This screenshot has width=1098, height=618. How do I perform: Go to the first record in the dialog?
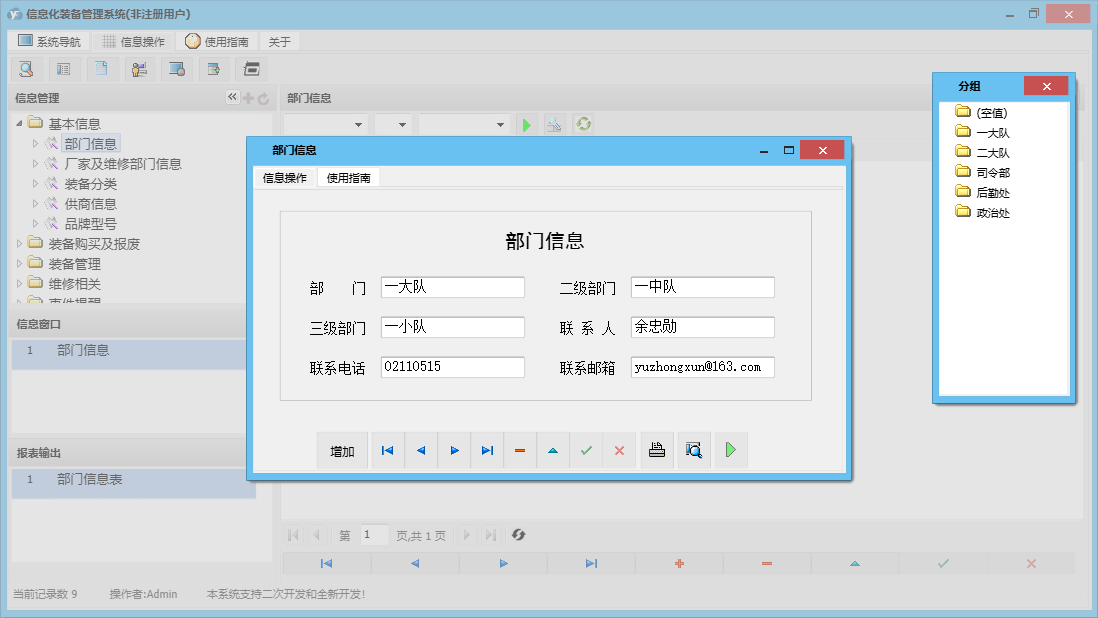point(387,450)
